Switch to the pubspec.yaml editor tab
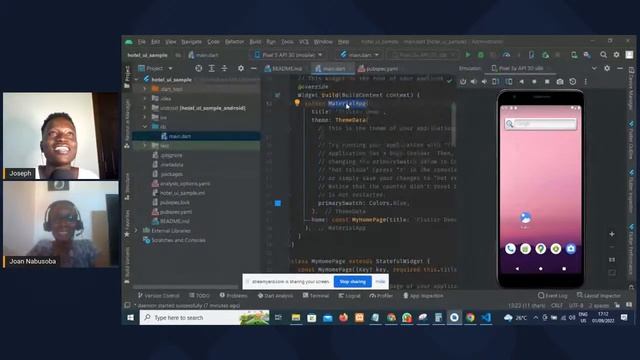This screenshot has width=640, height=360. [378, 69]
